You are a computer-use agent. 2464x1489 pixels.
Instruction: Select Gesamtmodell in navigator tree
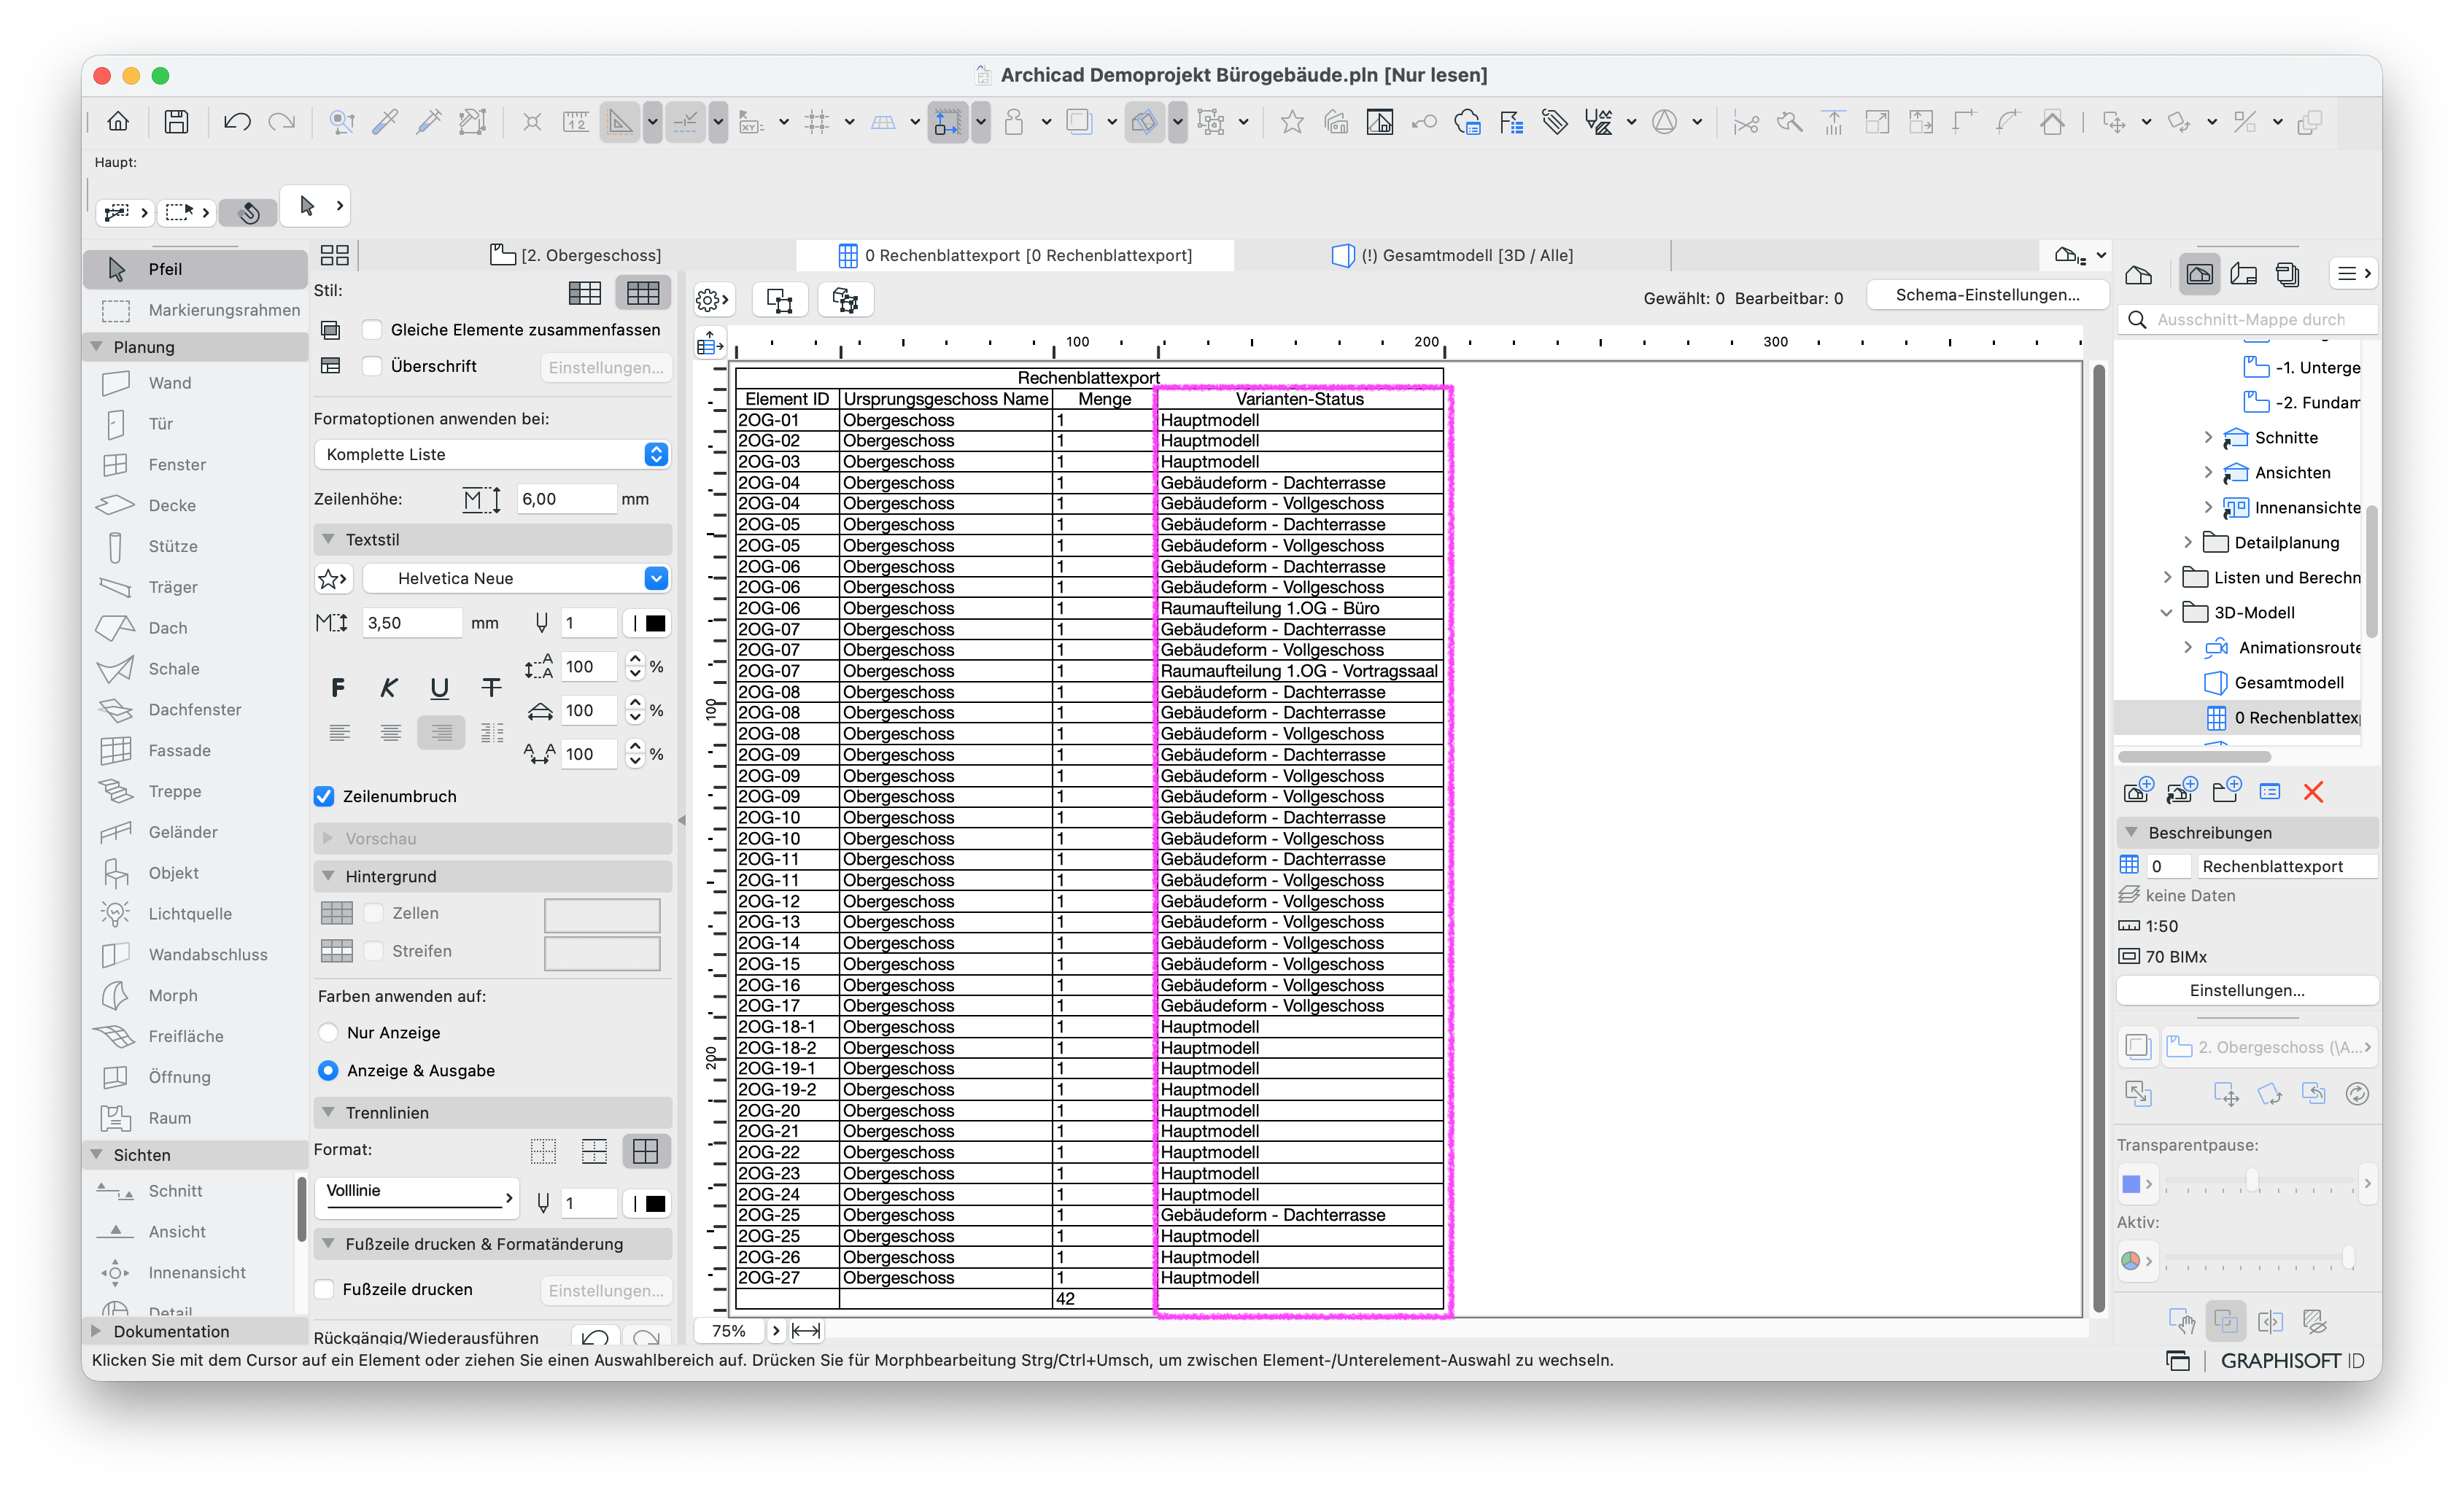pyautogui.click(x=2288, y=683)
